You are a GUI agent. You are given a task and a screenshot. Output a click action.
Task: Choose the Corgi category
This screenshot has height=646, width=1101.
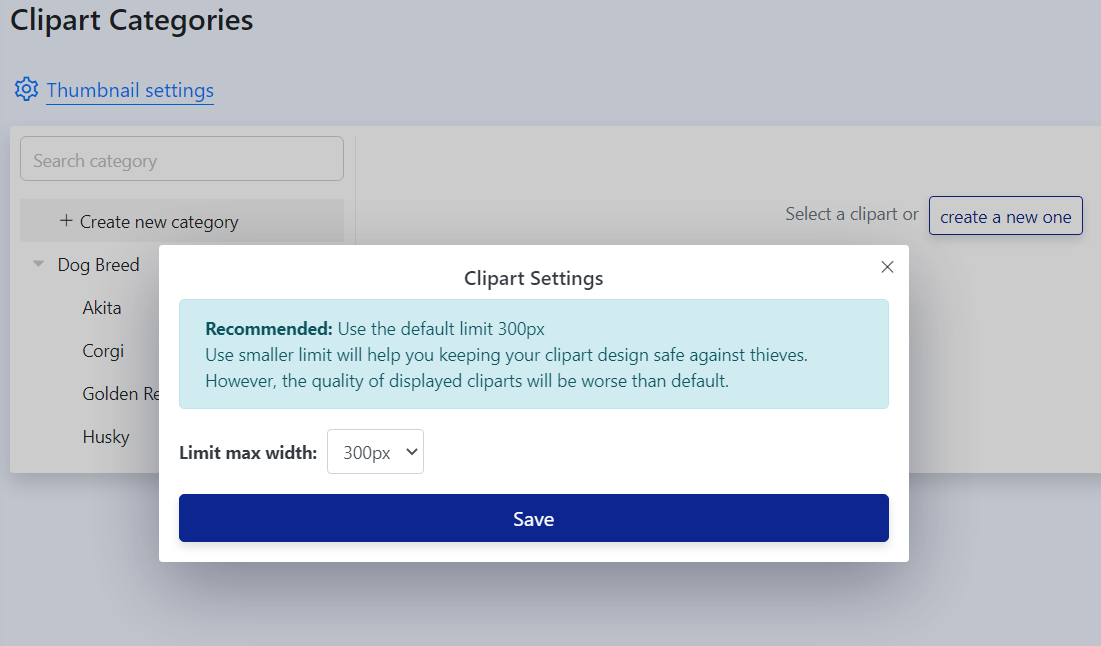[103, 351]
